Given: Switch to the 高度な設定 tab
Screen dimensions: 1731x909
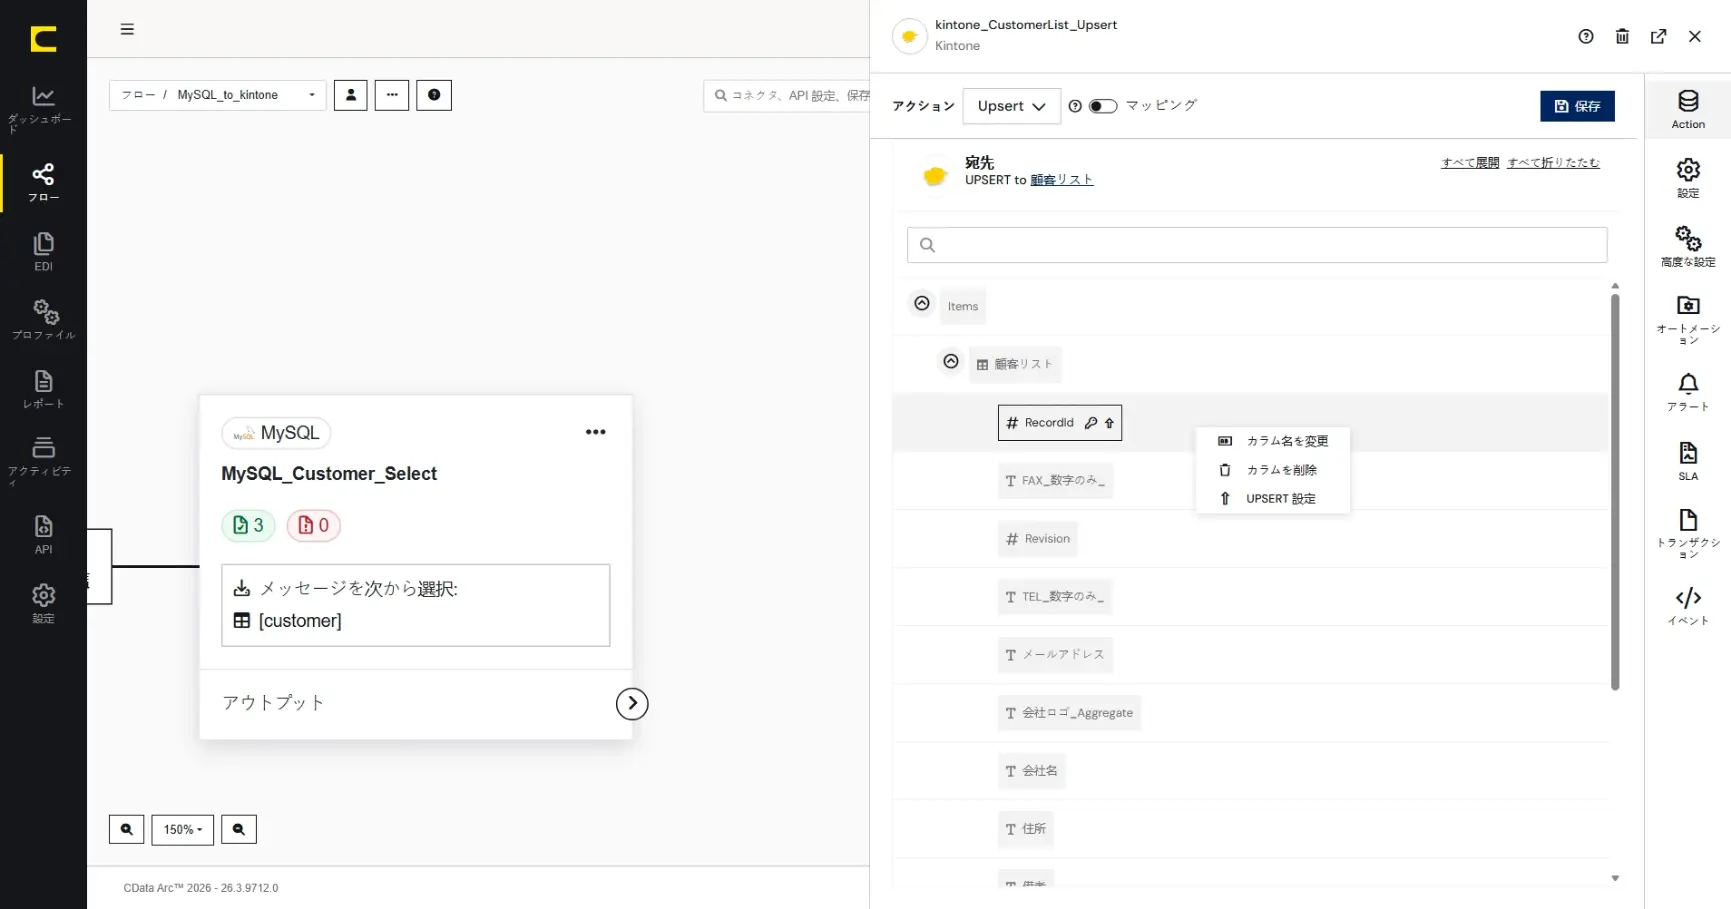Looking at the screenshot, I should point(1688,247).
